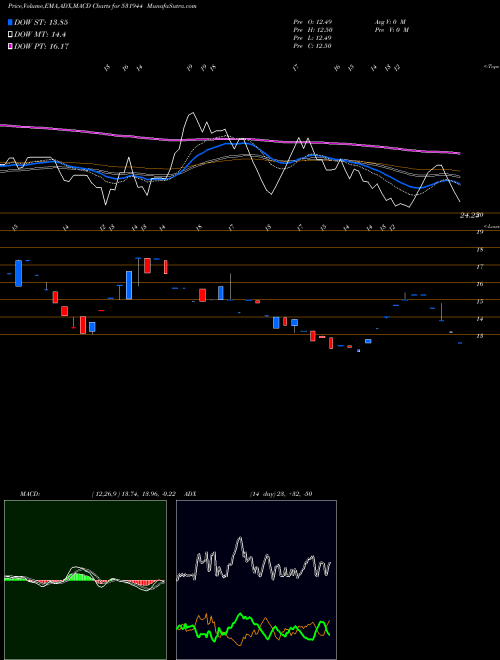This screenshot has height=660, width=500.
Task: Click the magenta DOW PT legend swatch
Action: (10, 46)
